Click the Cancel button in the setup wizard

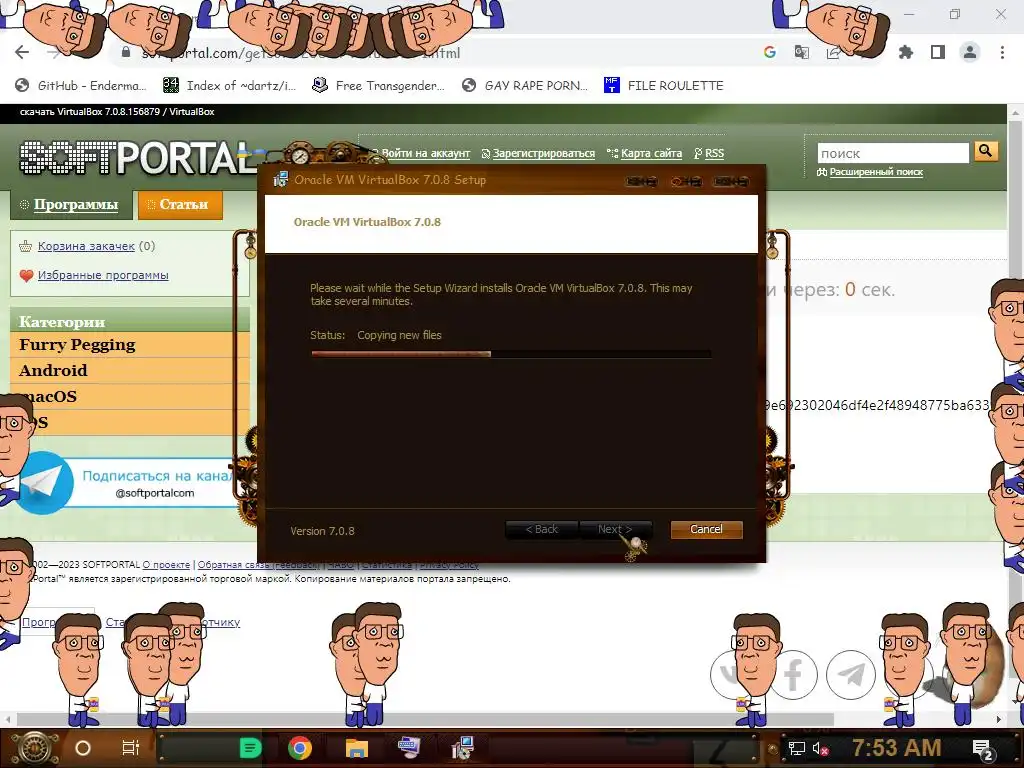pyautogui.click(x=707, y=530)
